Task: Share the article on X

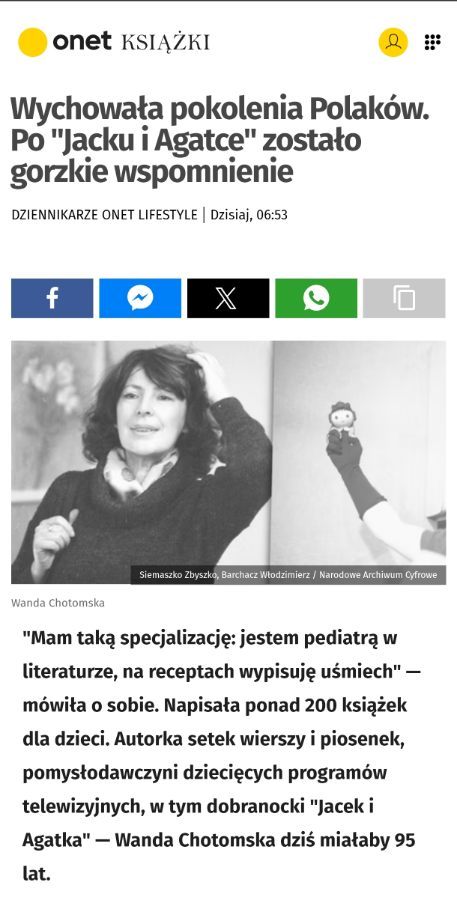Action: point(228,298)
